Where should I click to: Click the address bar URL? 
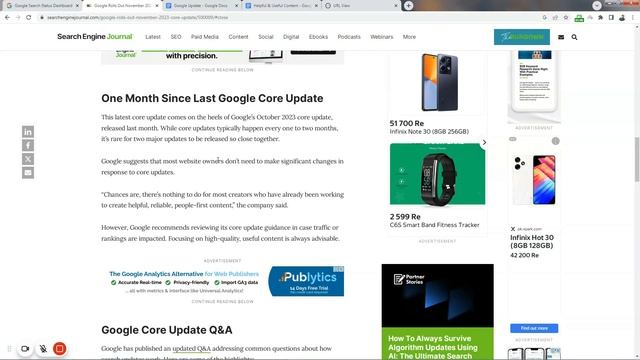137,18
